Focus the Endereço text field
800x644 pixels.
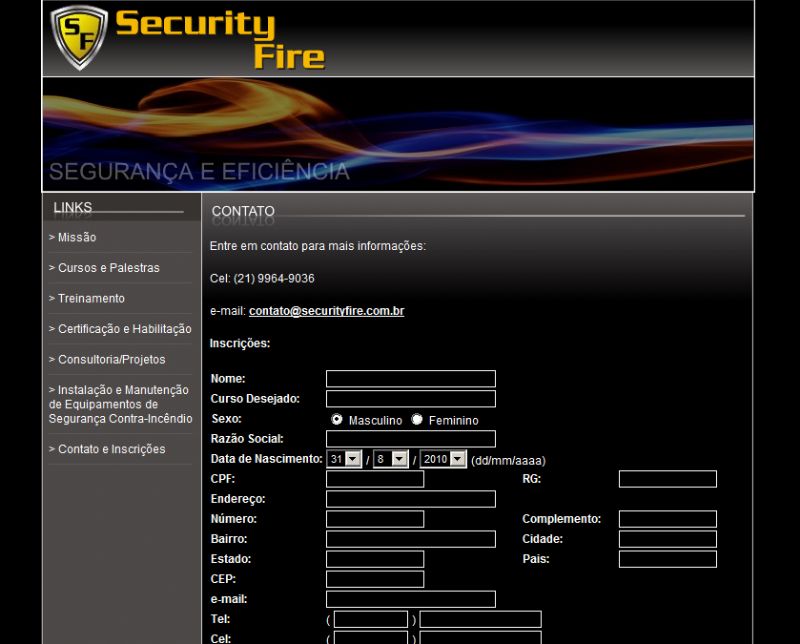411,499
